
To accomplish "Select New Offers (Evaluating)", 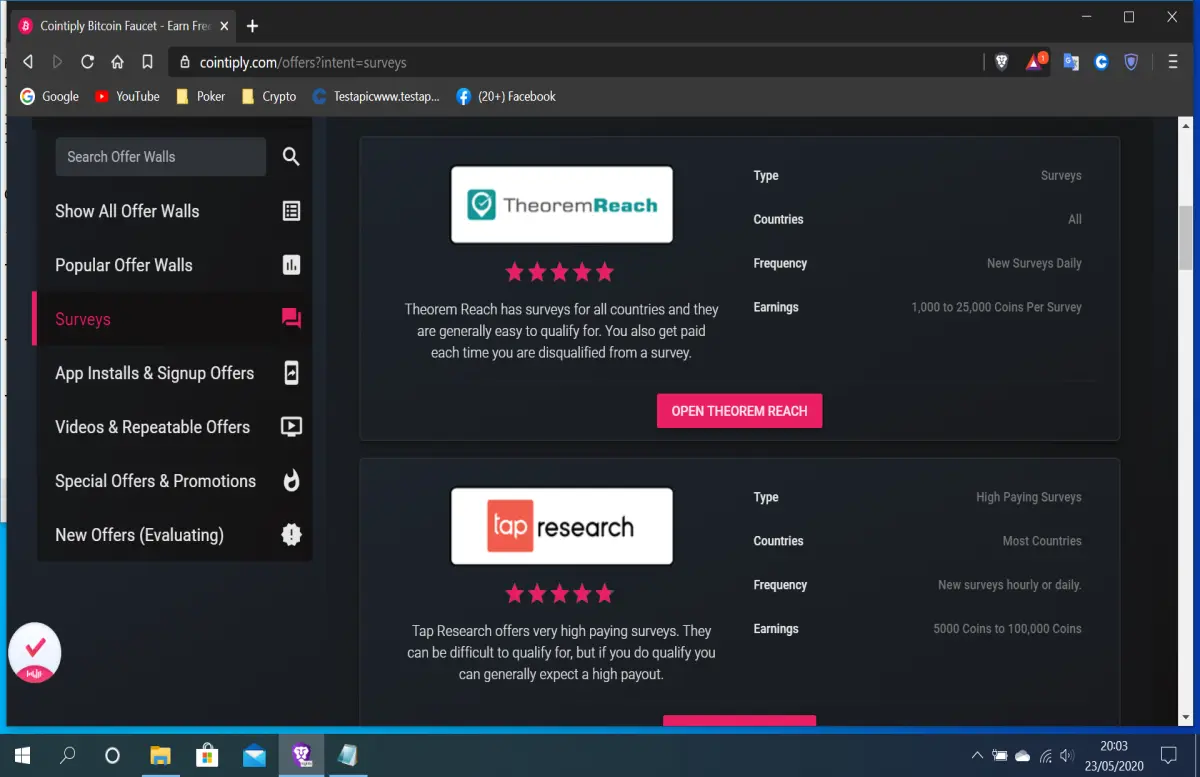I will tap(175, 535).
